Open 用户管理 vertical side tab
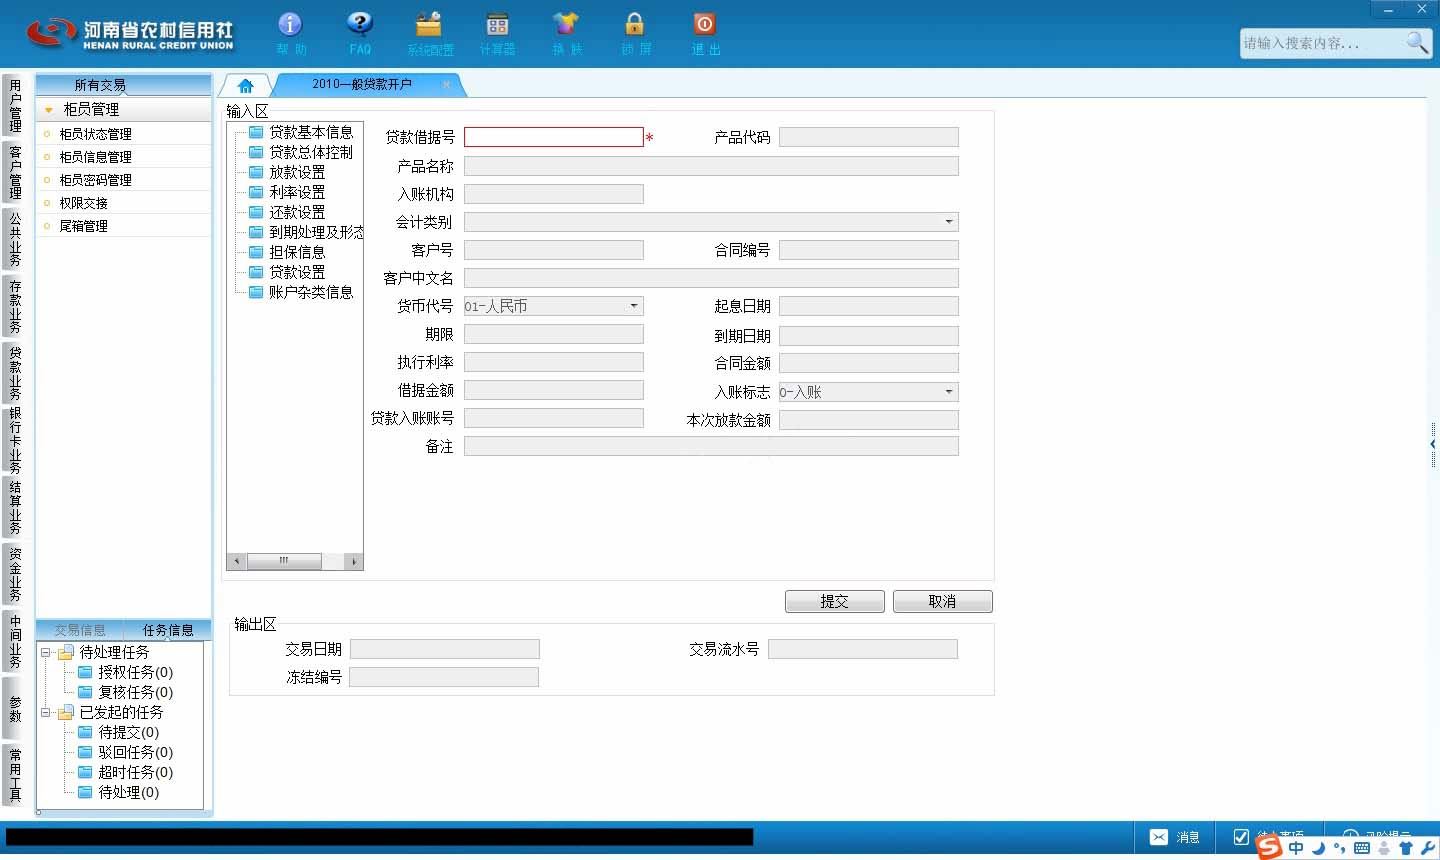Viewport: 1440px width, 860px height. tap(14, 106)
